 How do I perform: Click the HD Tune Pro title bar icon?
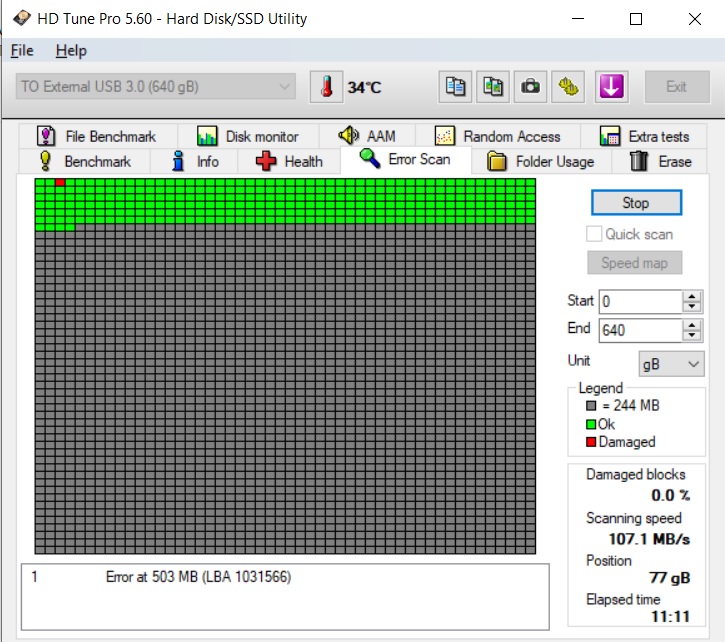coord(22,19)
